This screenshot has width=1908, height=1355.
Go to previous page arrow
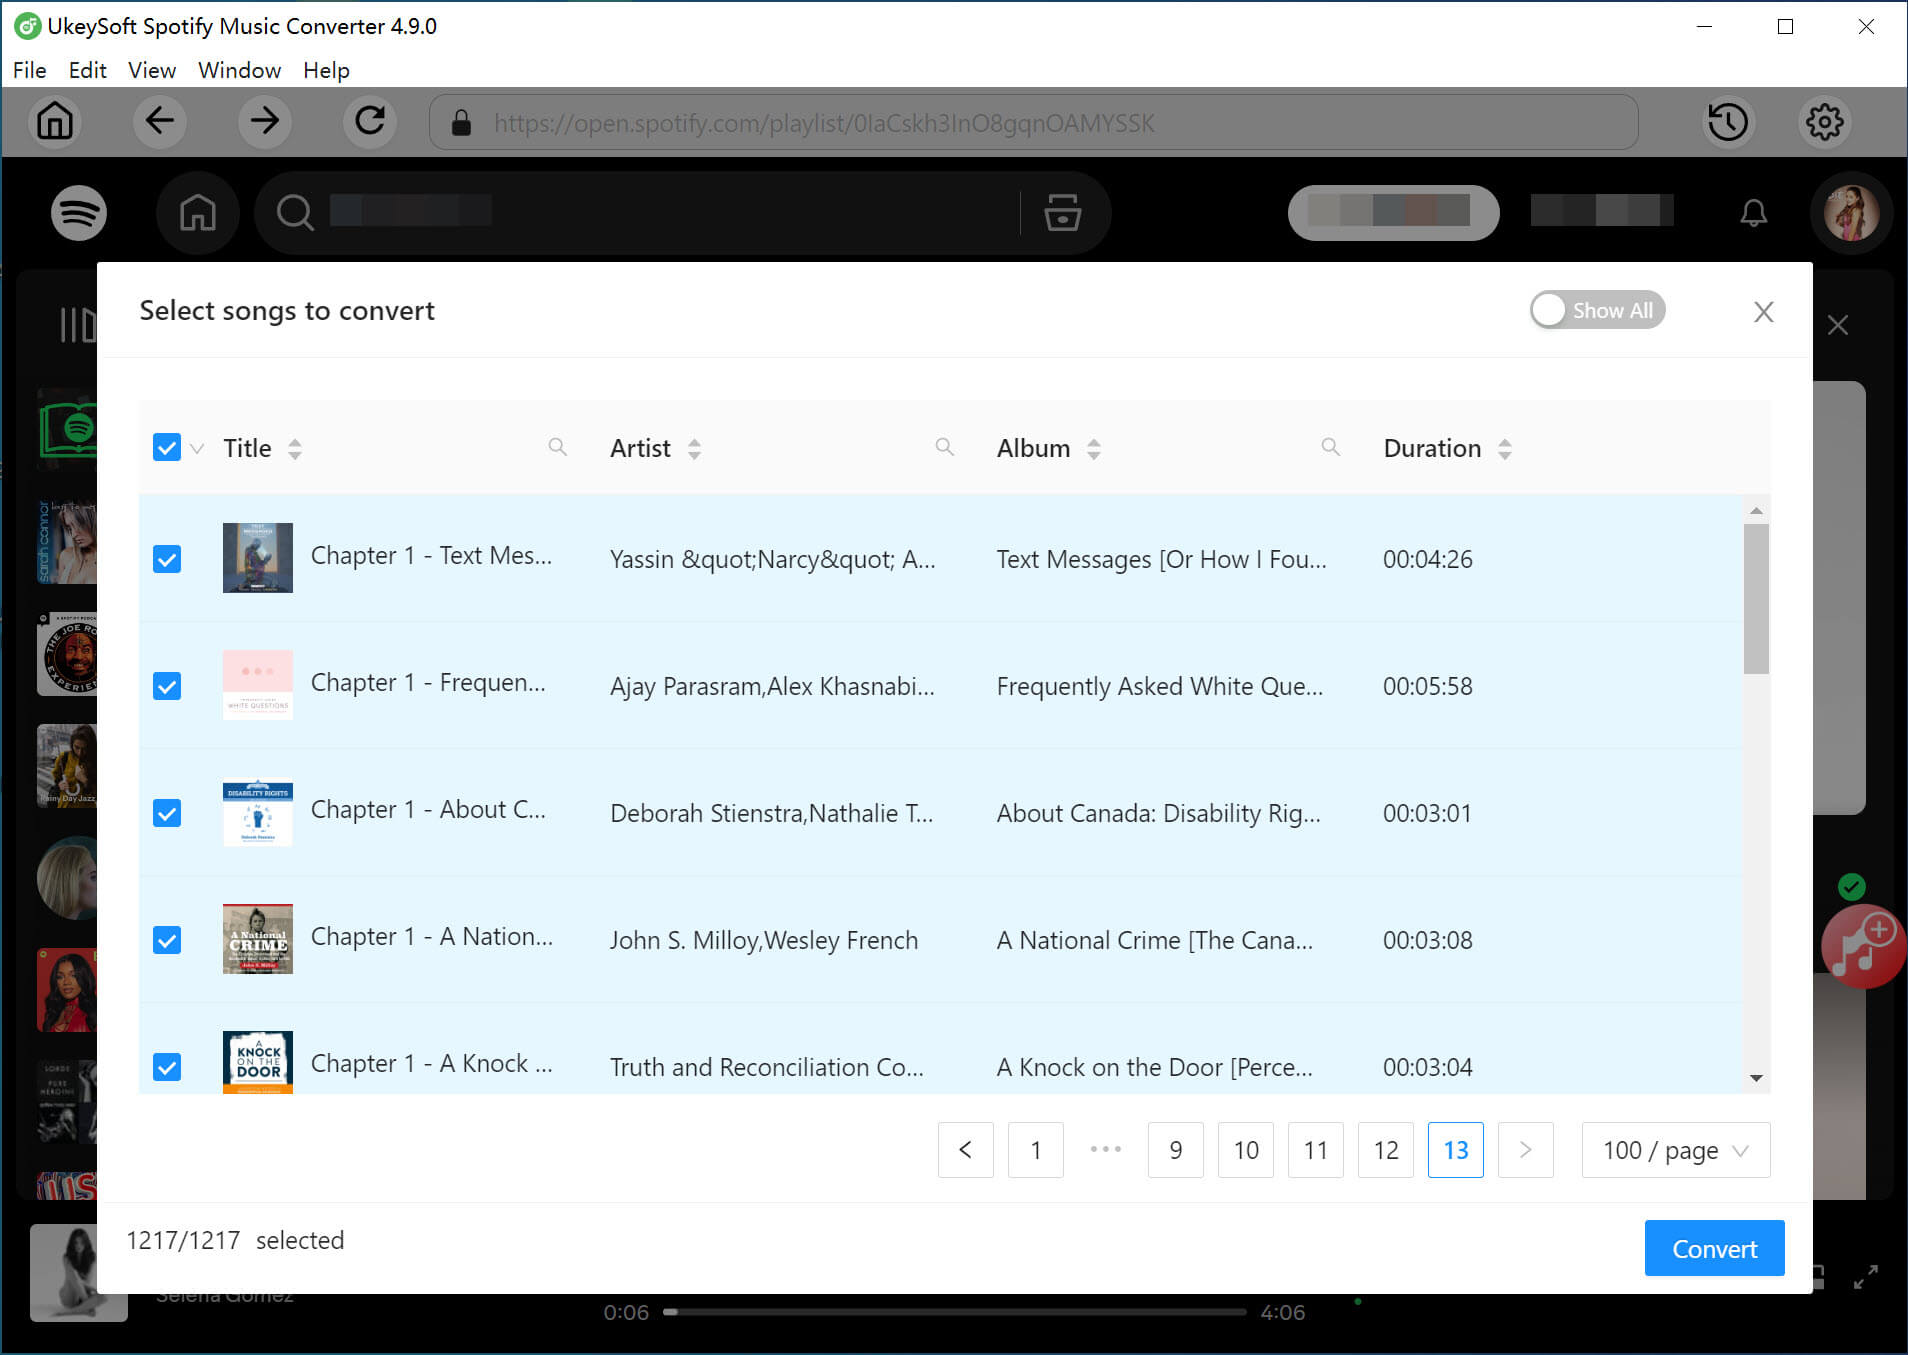965,1150
